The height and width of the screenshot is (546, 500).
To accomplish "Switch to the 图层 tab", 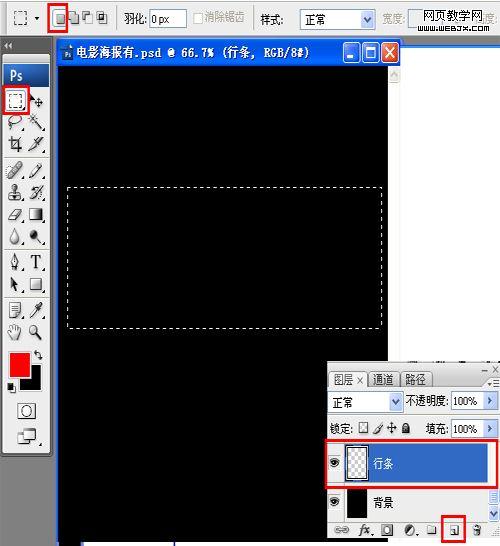I will click(x=343, y=380).
